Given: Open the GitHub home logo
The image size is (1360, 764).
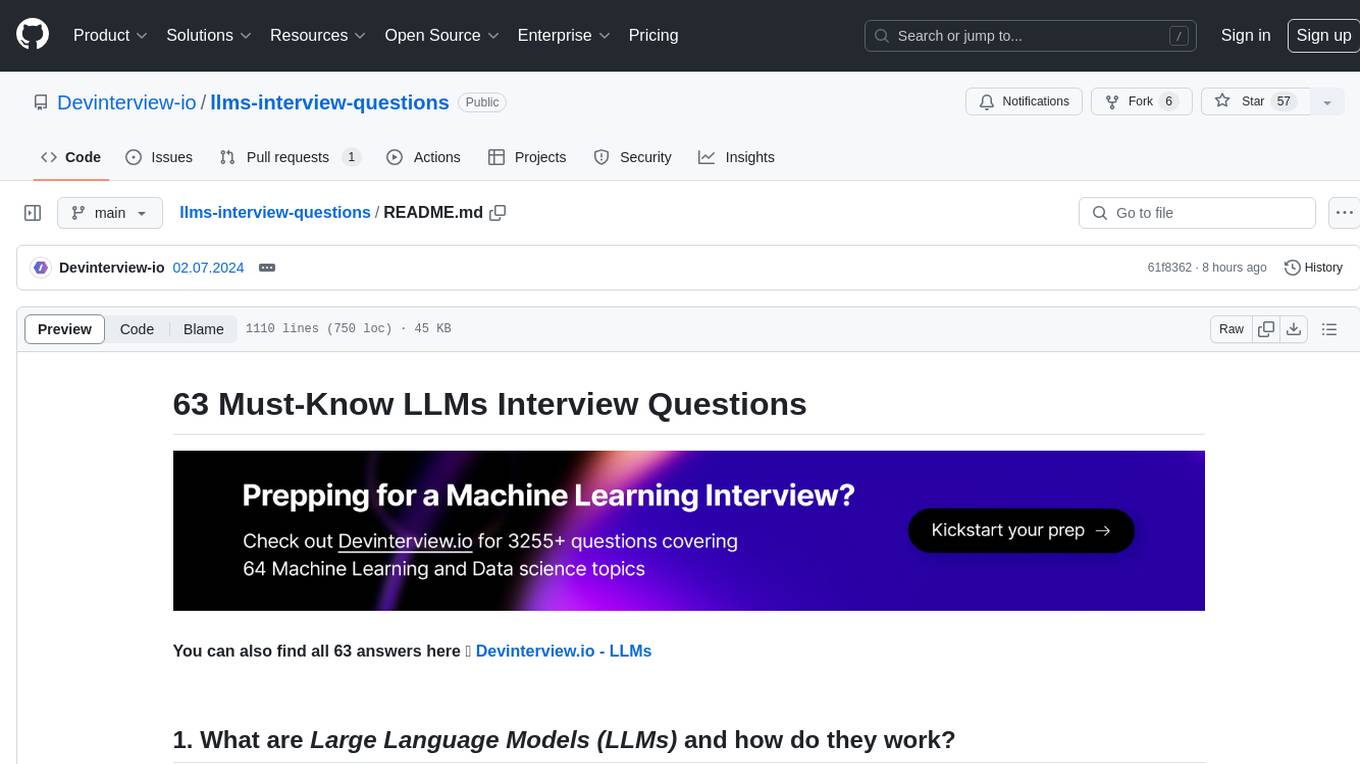Looking at the screenshot, I should pos(32,35).
